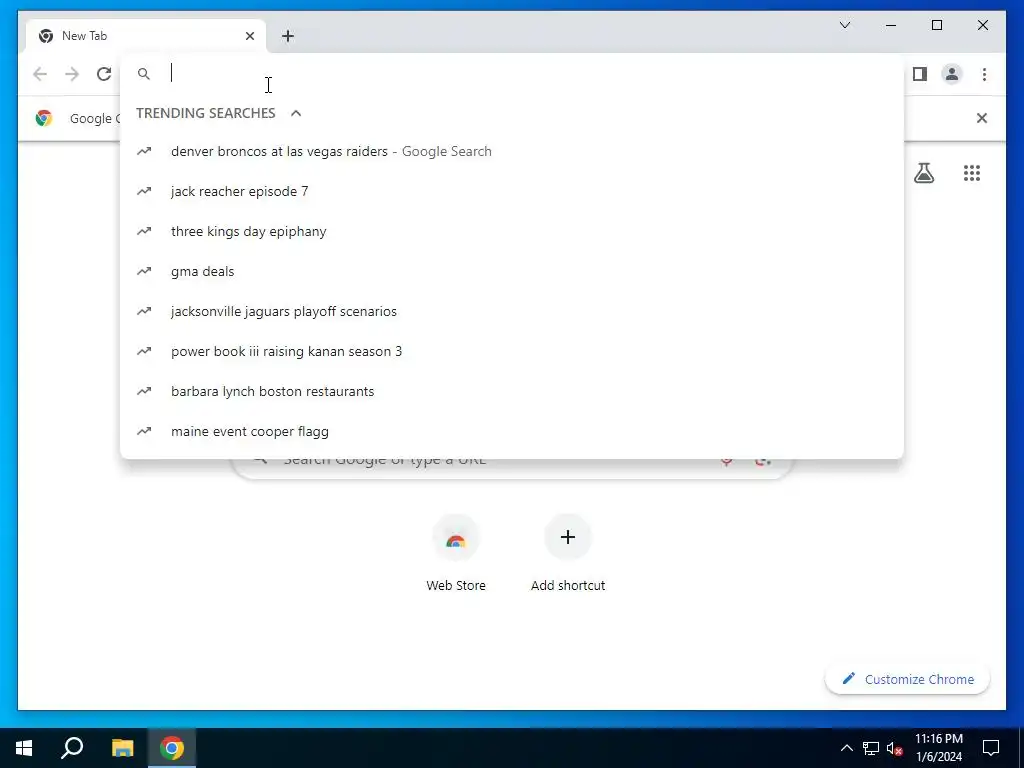Select gma deals suggestion
Screen dimensions: 1024x768
512,271
